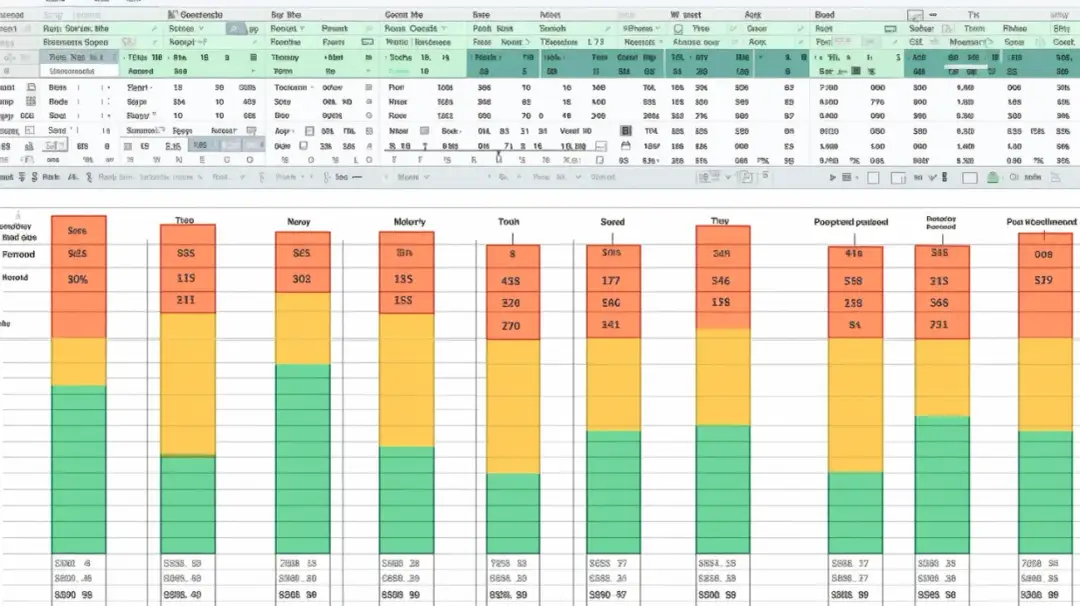Toggle the checkbox beside Ntow label

(425, 131)
